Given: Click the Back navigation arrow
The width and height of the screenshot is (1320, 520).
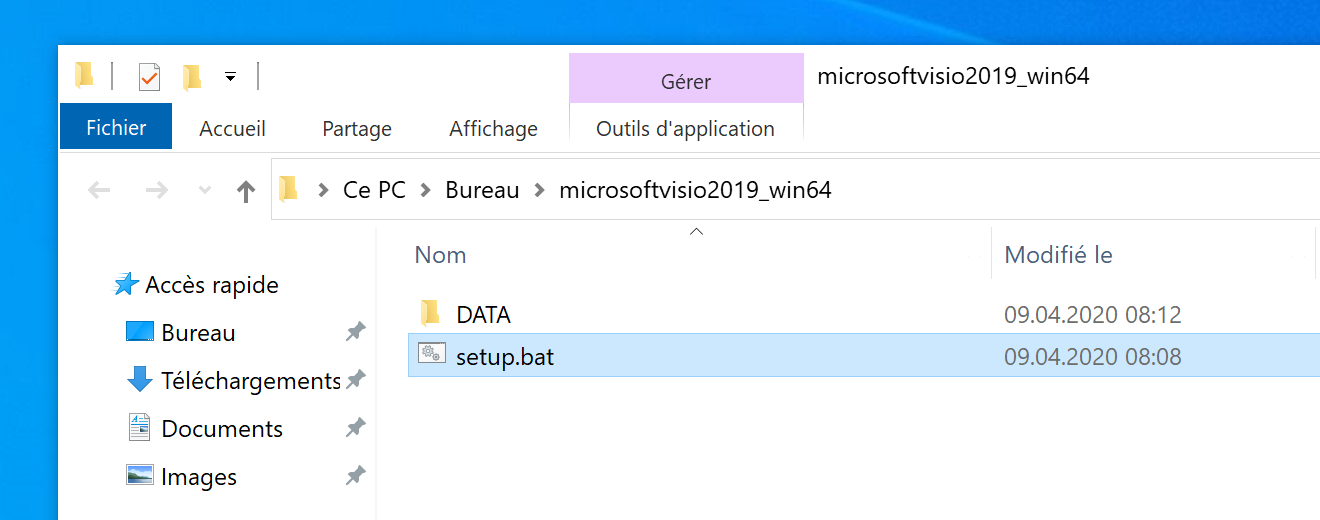Looking at the screenshot, I should (99, 190).
